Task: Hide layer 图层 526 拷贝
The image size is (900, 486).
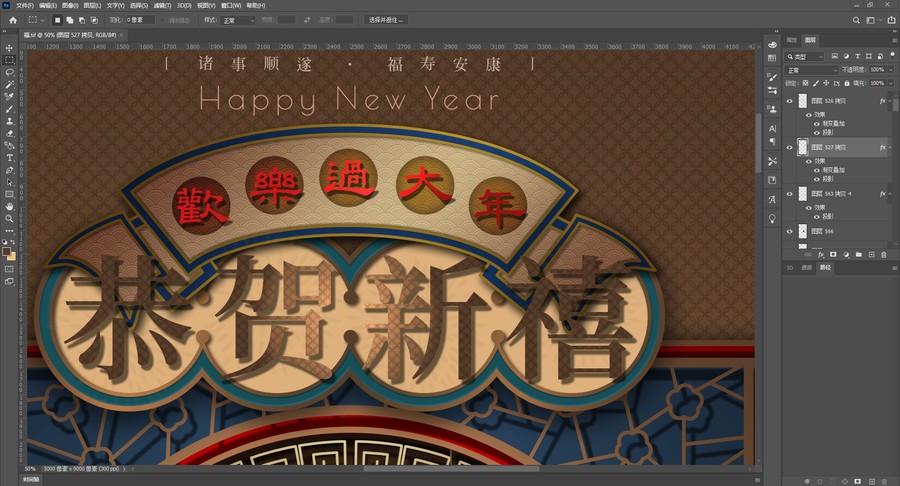Action: click(789, 101)
